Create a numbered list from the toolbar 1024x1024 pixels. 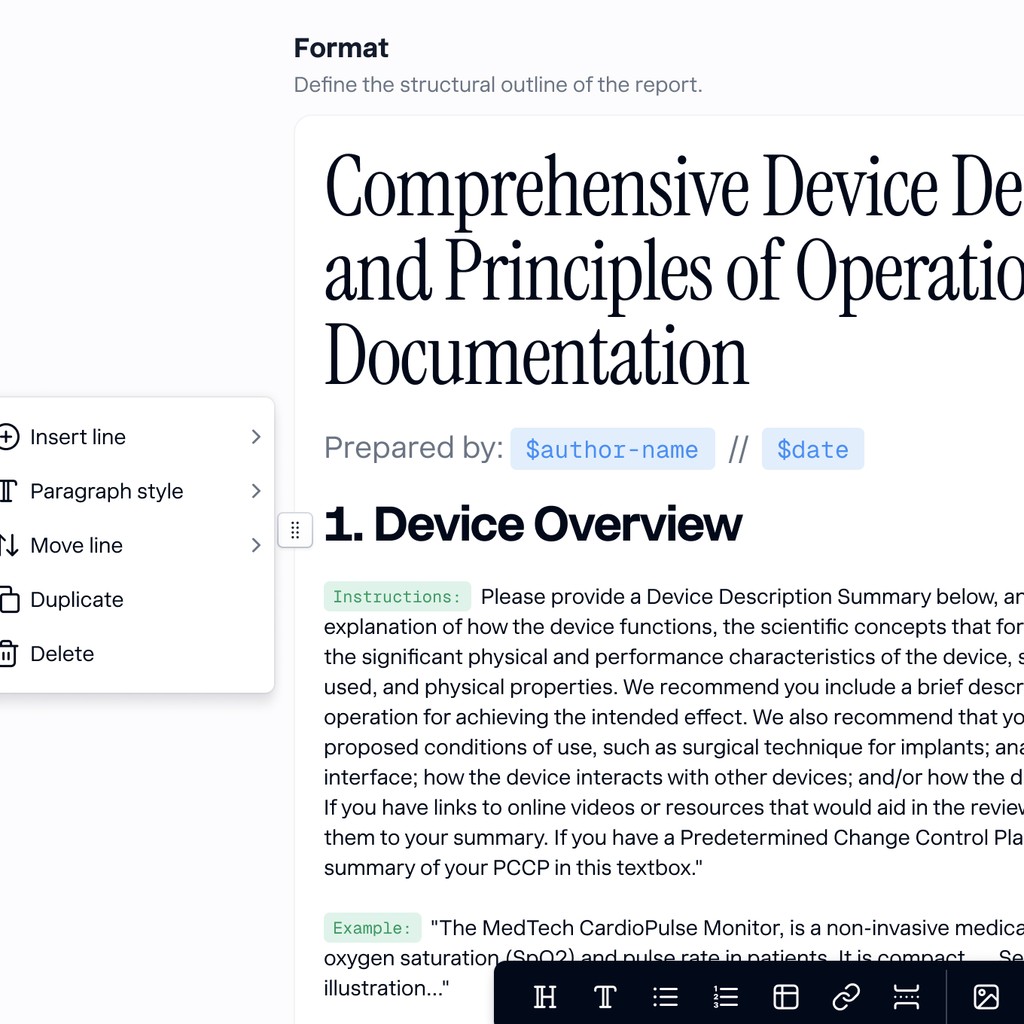pos(725,996)
